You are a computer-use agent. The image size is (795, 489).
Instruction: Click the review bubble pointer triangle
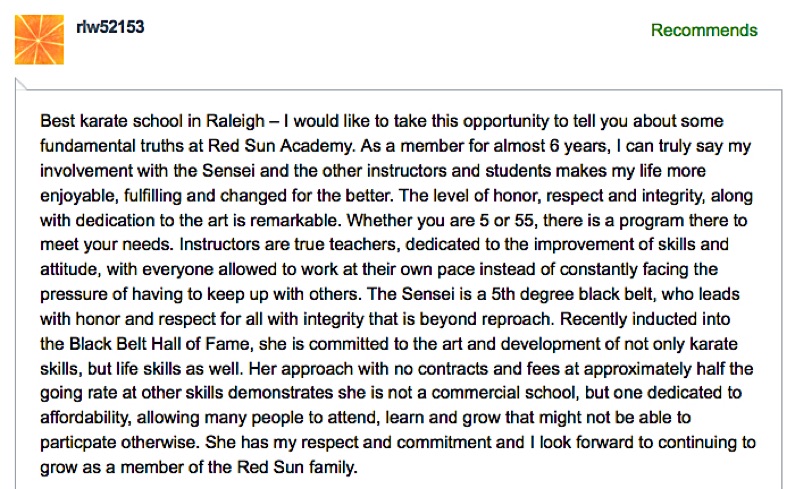click(21, 85)
